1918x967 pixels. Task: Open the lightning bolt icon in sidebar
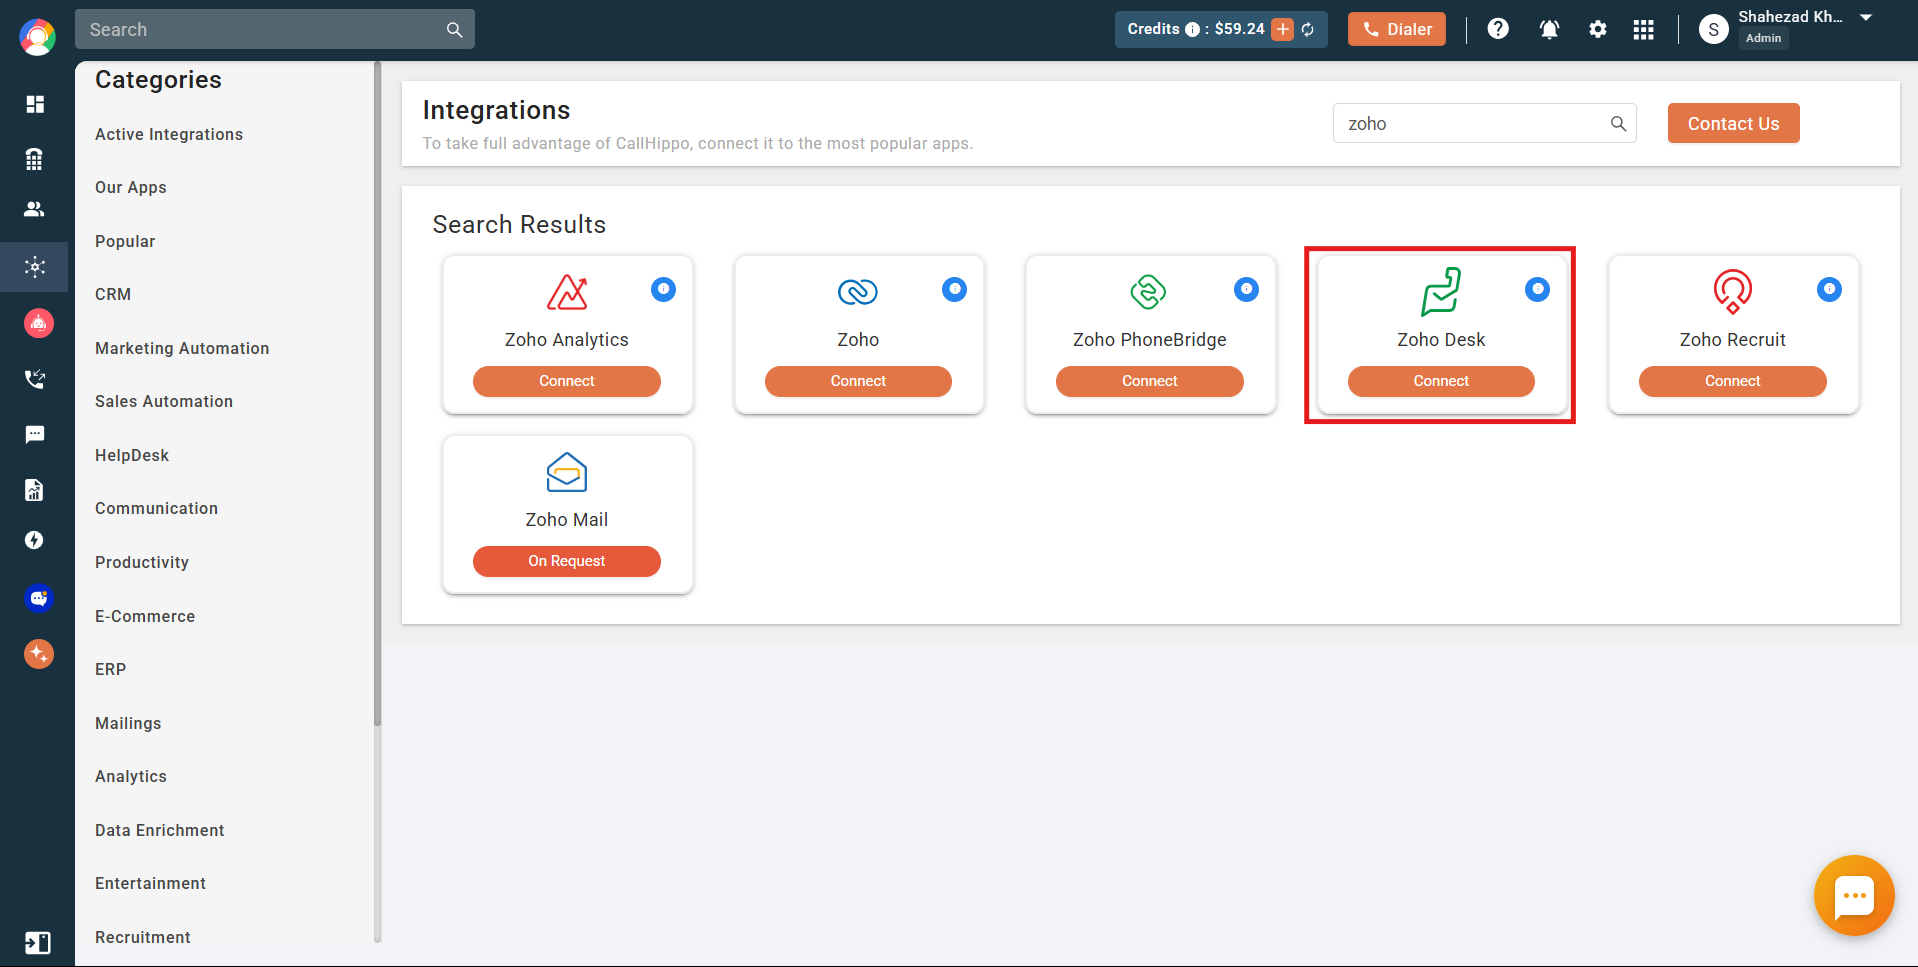point(35,540)
